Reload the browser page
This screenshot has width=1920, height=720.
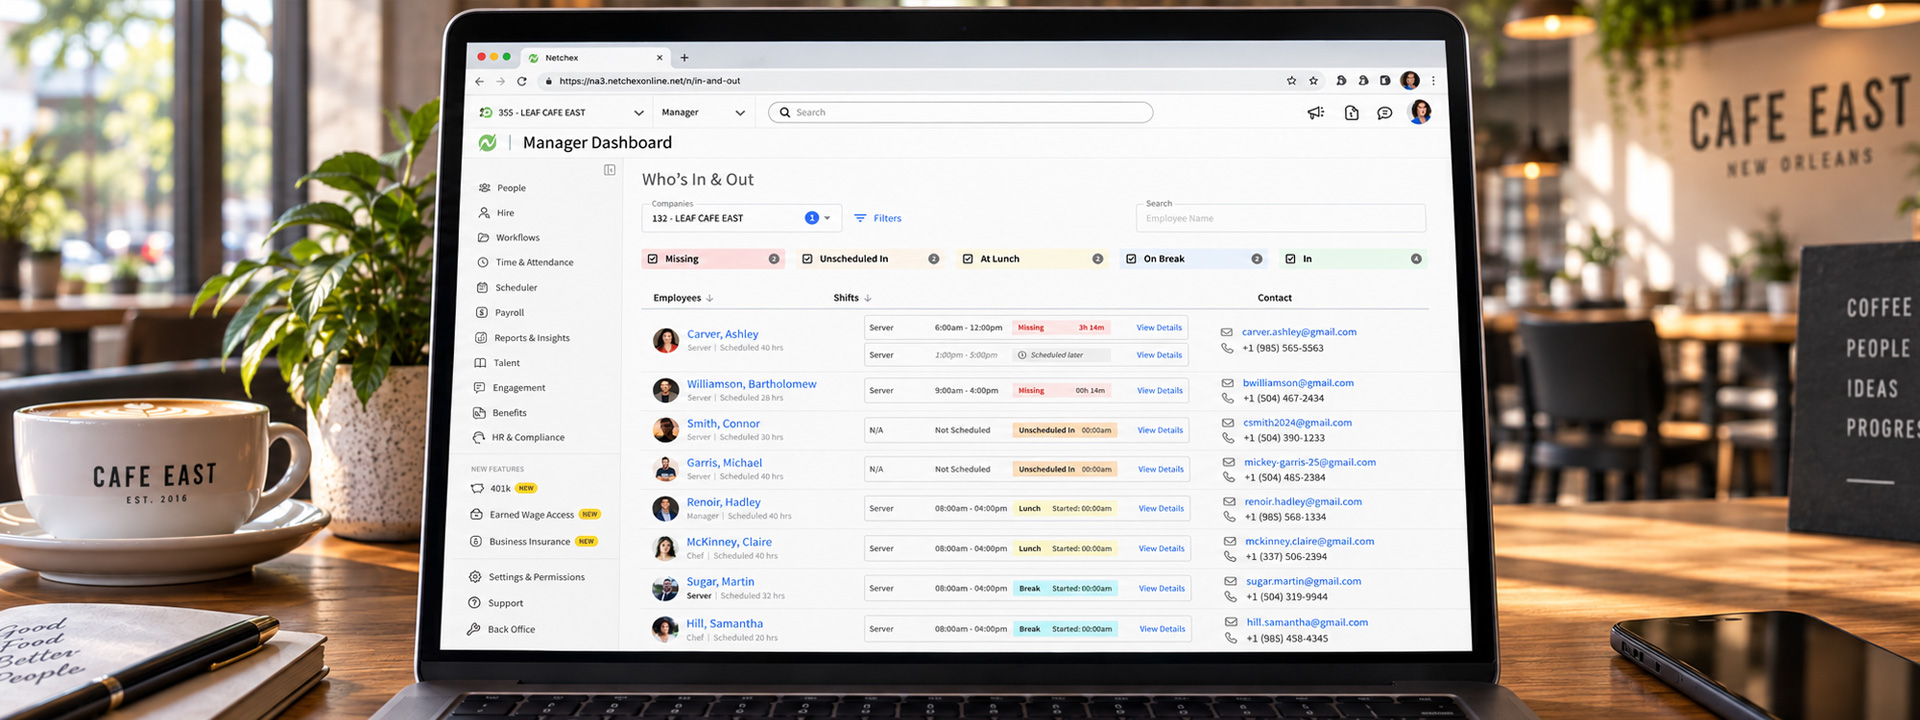pos(521,81)
